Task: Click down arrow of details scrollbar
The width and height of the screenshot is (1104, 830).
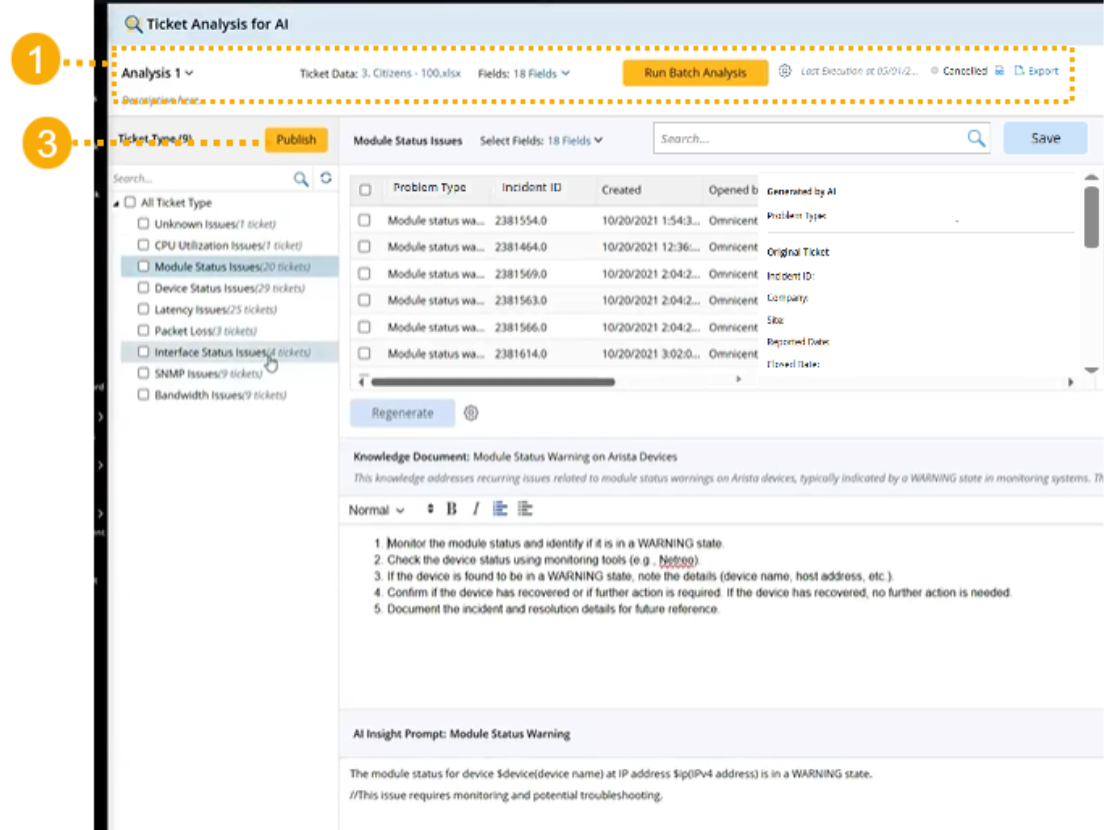Action: 1091,370
